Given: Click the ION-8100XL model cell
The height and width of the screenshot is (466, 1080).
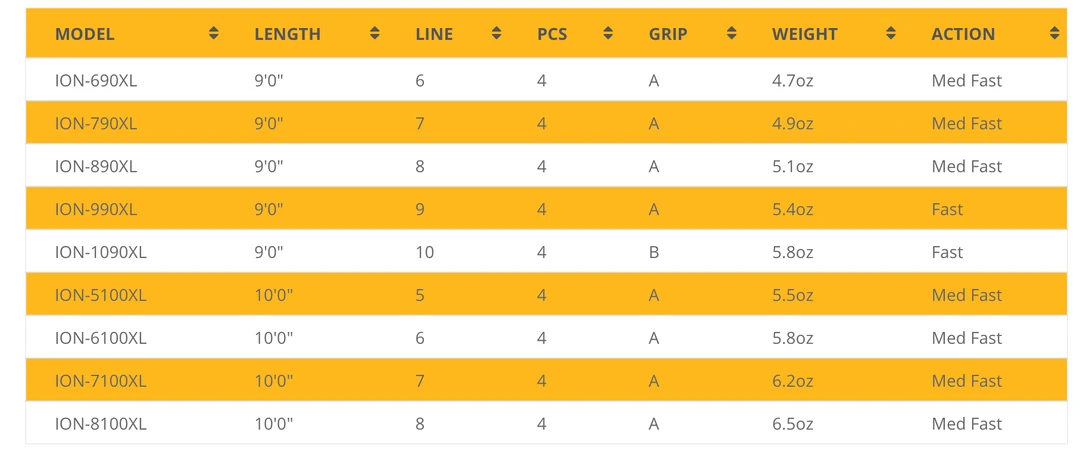Looking at the screenshot, I should tap(101, 425).
